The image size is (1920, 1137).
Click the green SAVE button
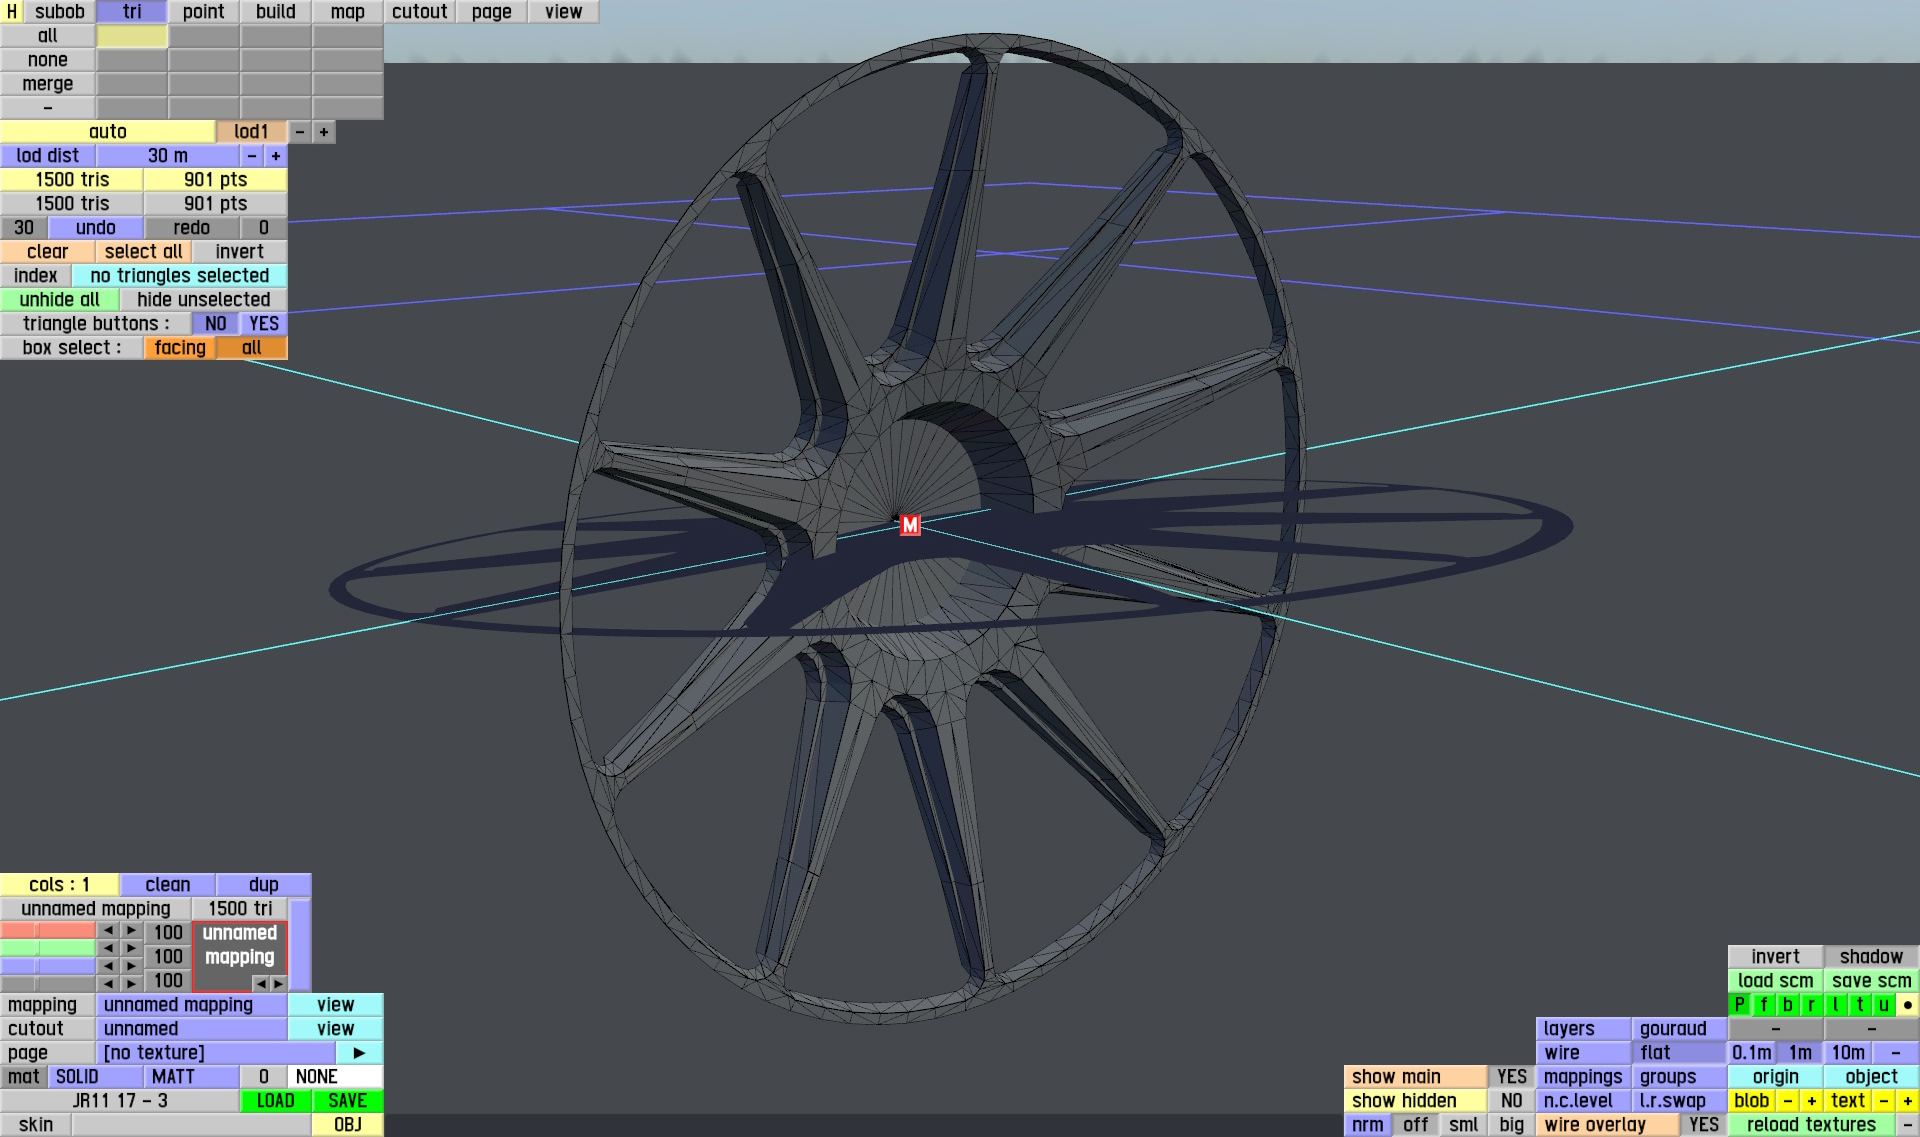pos(347,1101)
